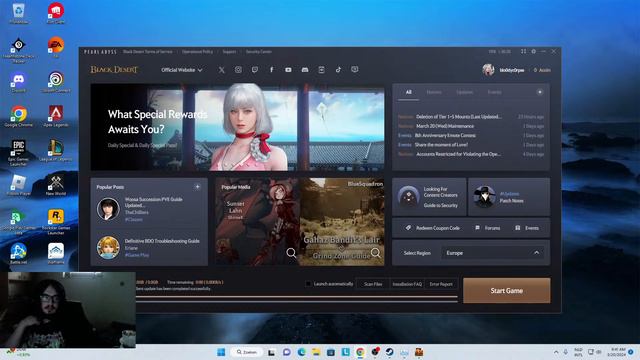
Task: Show hidden icons chevron in system tray
Action: [556, 352]
